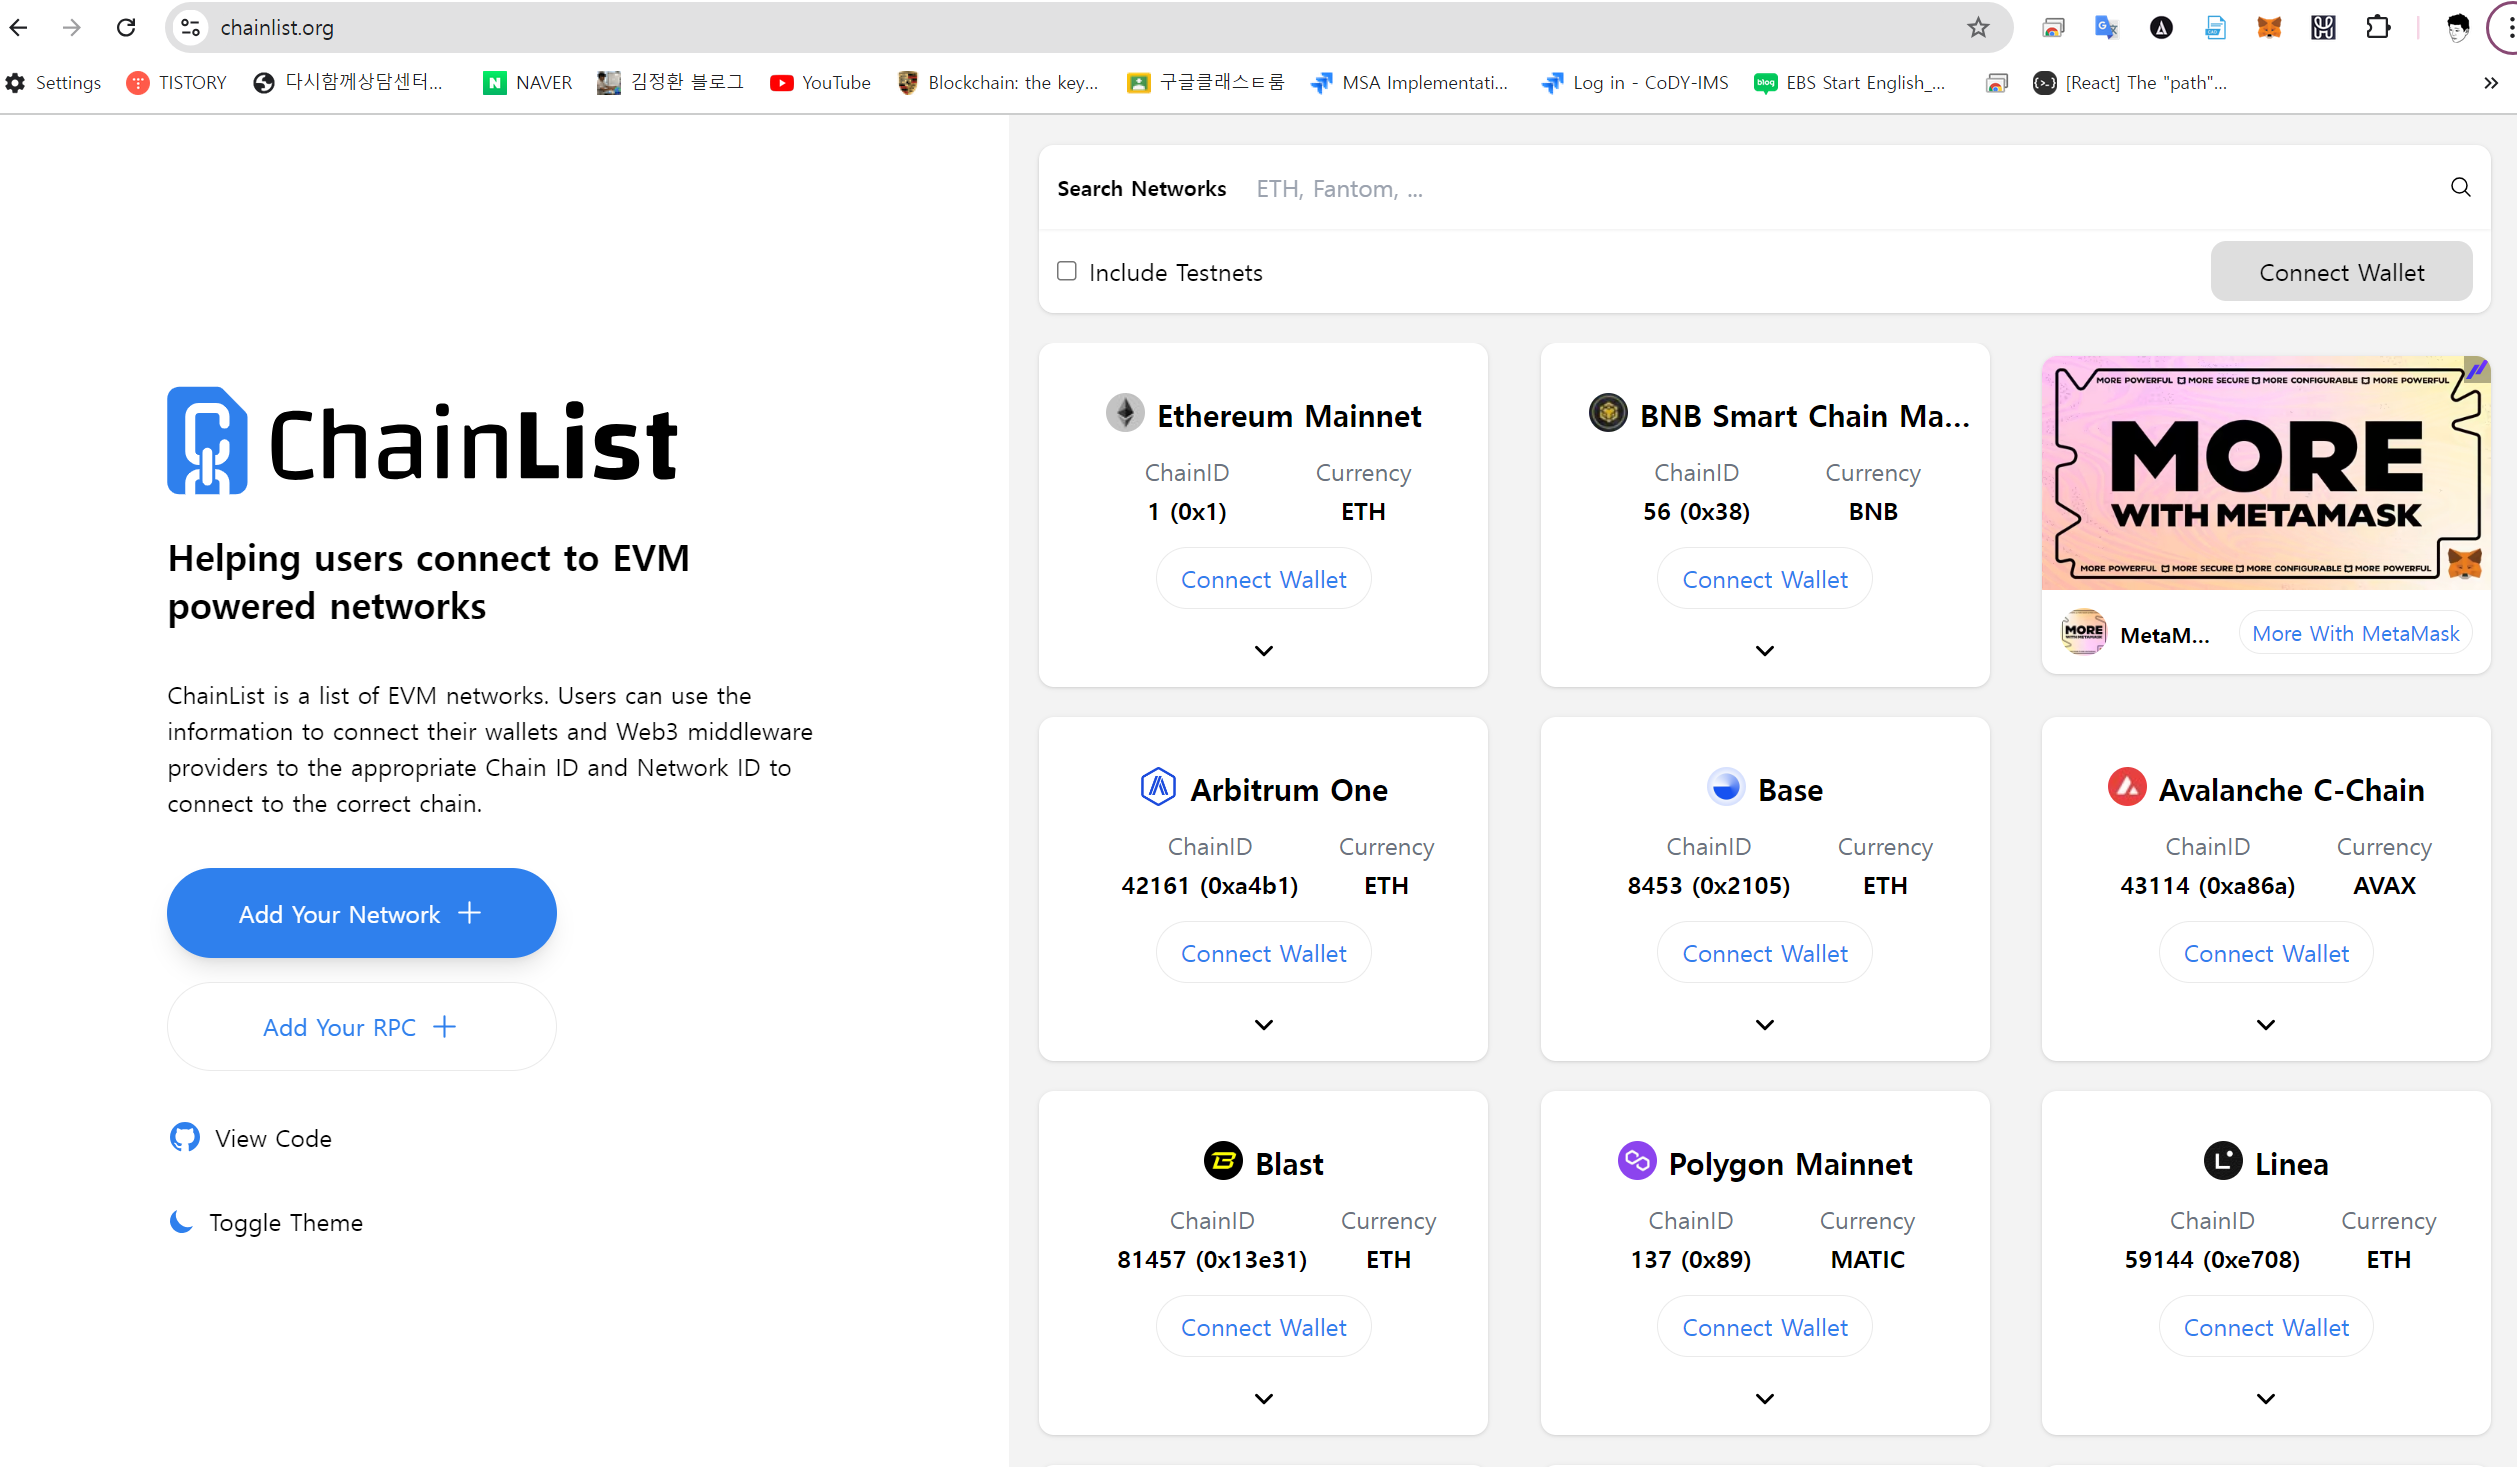
Task: Click the Search Networks input field
Action: click(1800, 189)
